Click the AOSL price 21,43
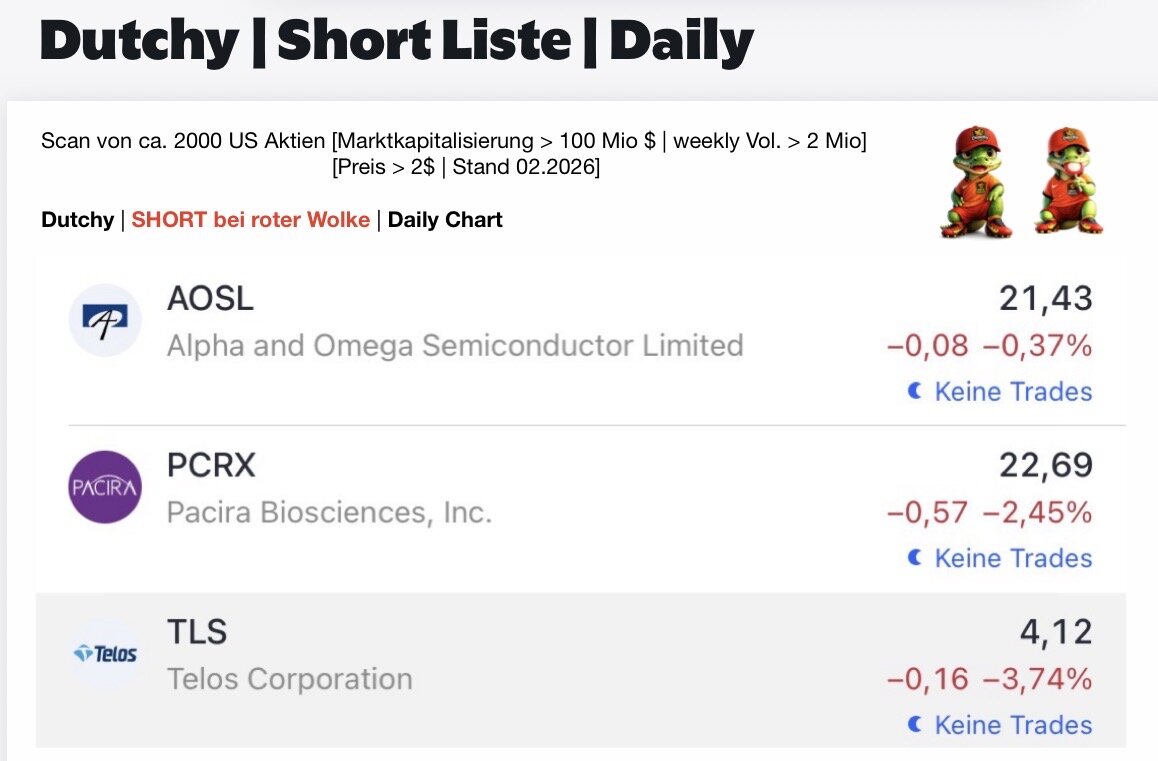The height and width of the screenshot is (761, 1158). pos(1045,298)
